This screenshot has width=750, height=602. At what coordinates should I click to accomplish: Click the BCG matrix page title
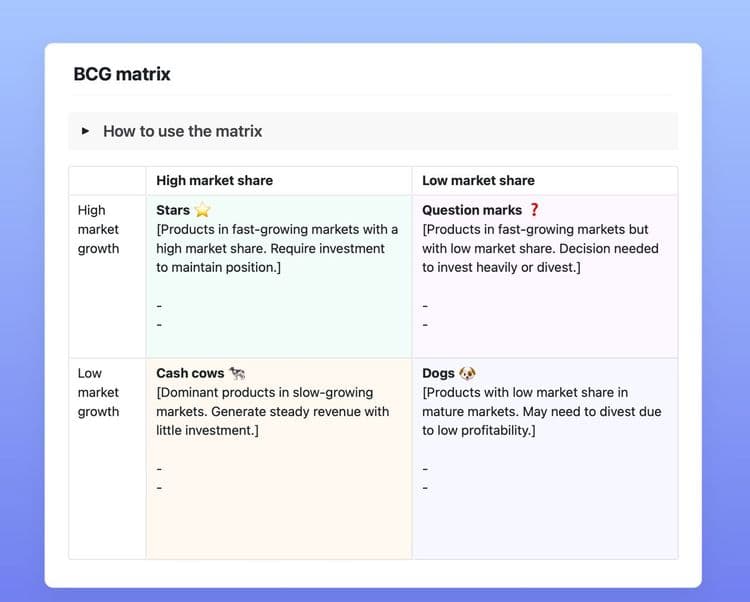122,74
